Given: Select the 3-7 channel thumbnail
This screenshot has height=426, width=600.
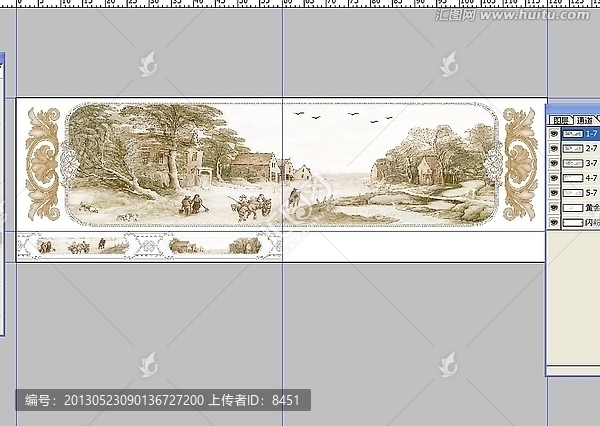Looking at the screenshot, I should 573,163.
